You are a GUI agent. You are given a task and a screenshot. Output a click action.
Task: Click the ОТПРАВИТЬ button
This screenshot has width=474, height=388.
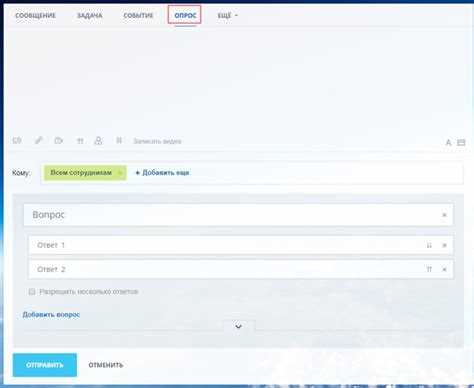pos(45,365)
